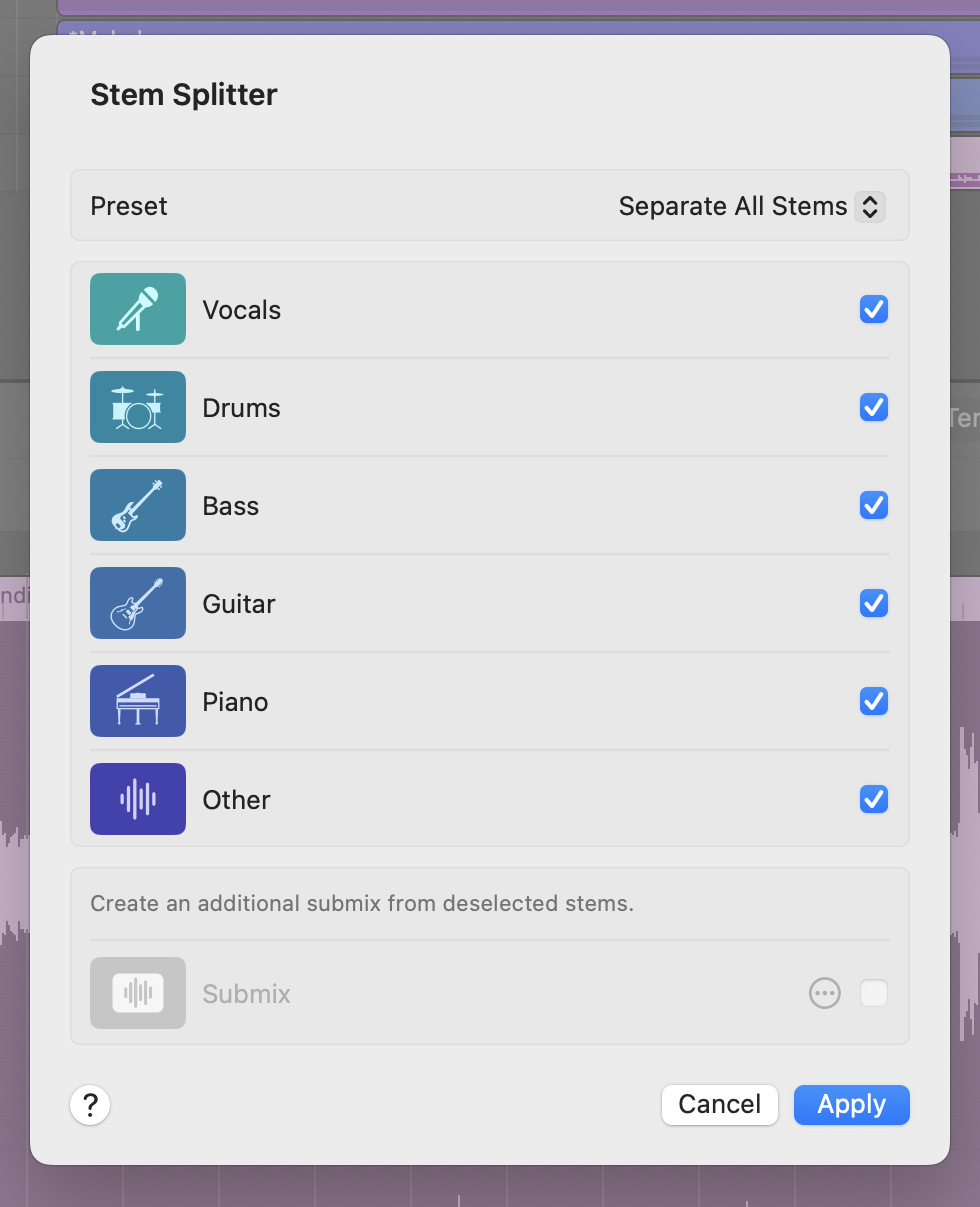Disable the Drums stem checkbox

[x=873, y=407]
